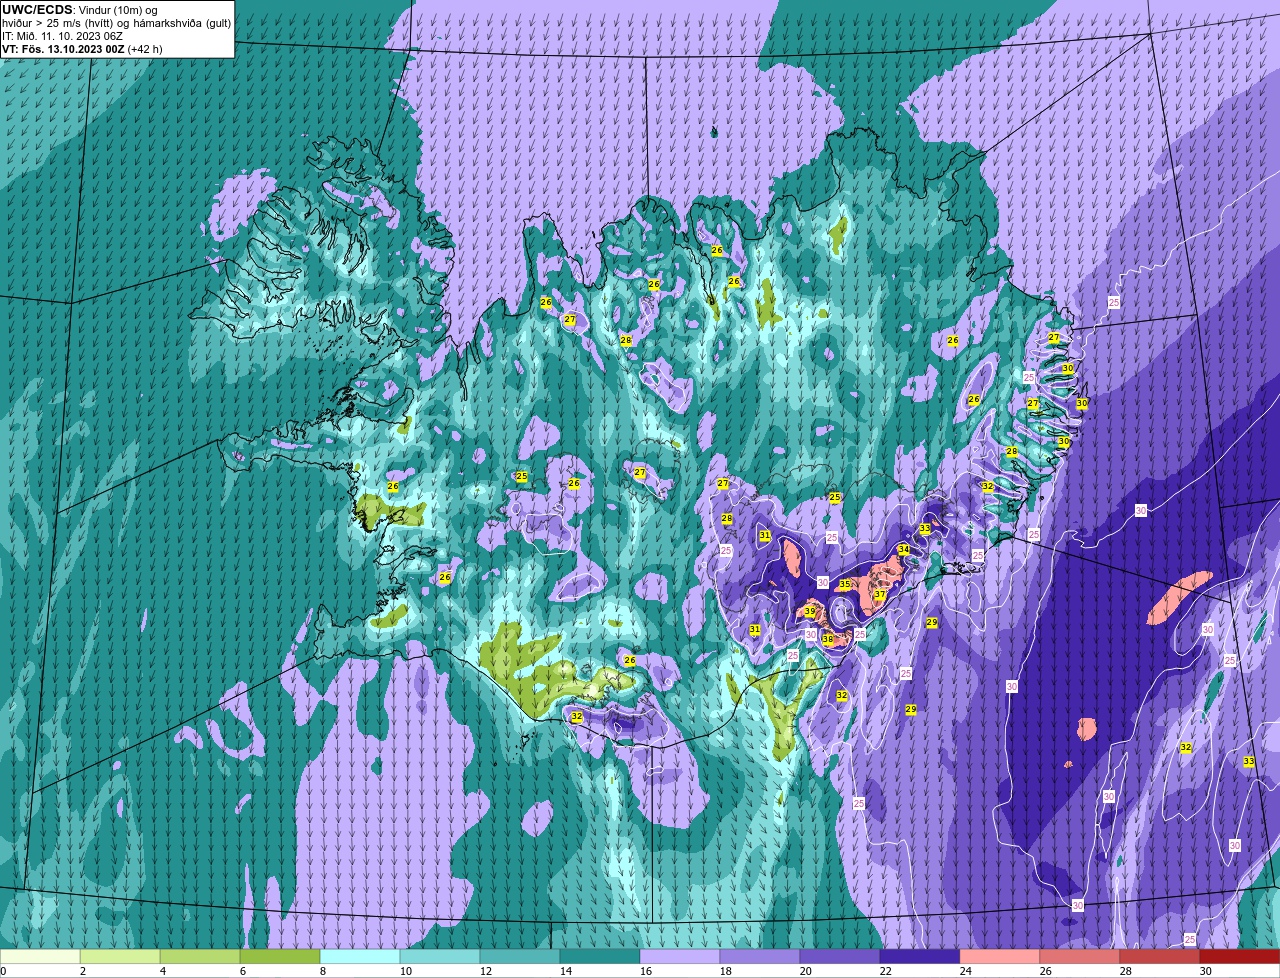Click the yellow max gust label 38
This screenshot has height=978, width=1280.
pos(828,639)
